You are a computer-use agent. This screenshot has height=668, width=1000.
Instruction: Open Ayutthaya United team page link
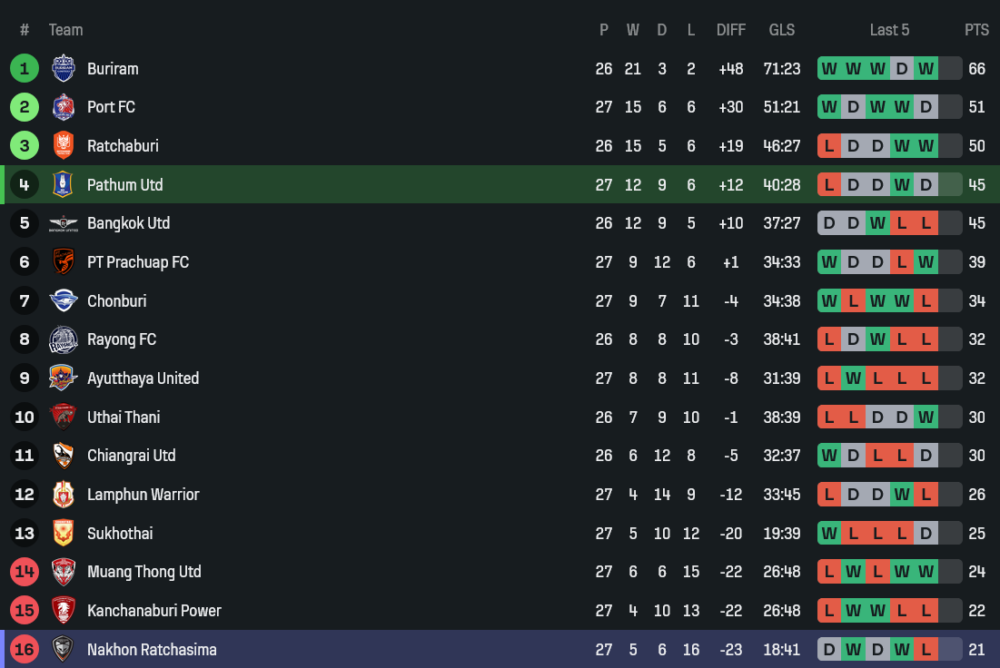point(143,378)
